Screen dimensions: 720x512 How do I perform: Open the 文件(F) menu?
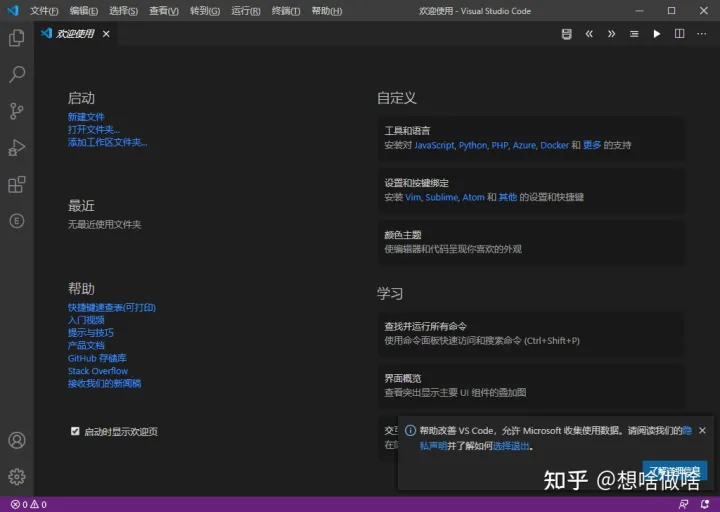click(x=44, y=11)
